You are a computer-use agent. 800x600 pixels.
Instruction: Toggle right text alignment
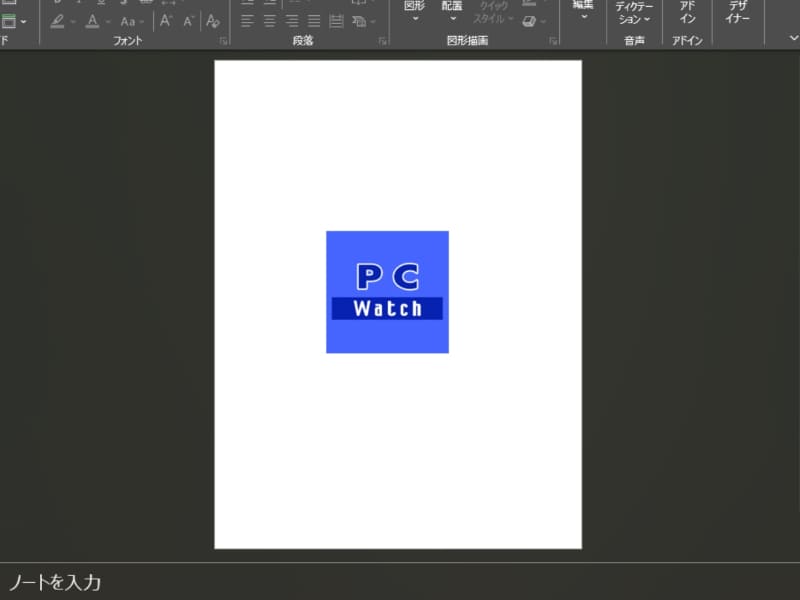[x=291, y=20]
